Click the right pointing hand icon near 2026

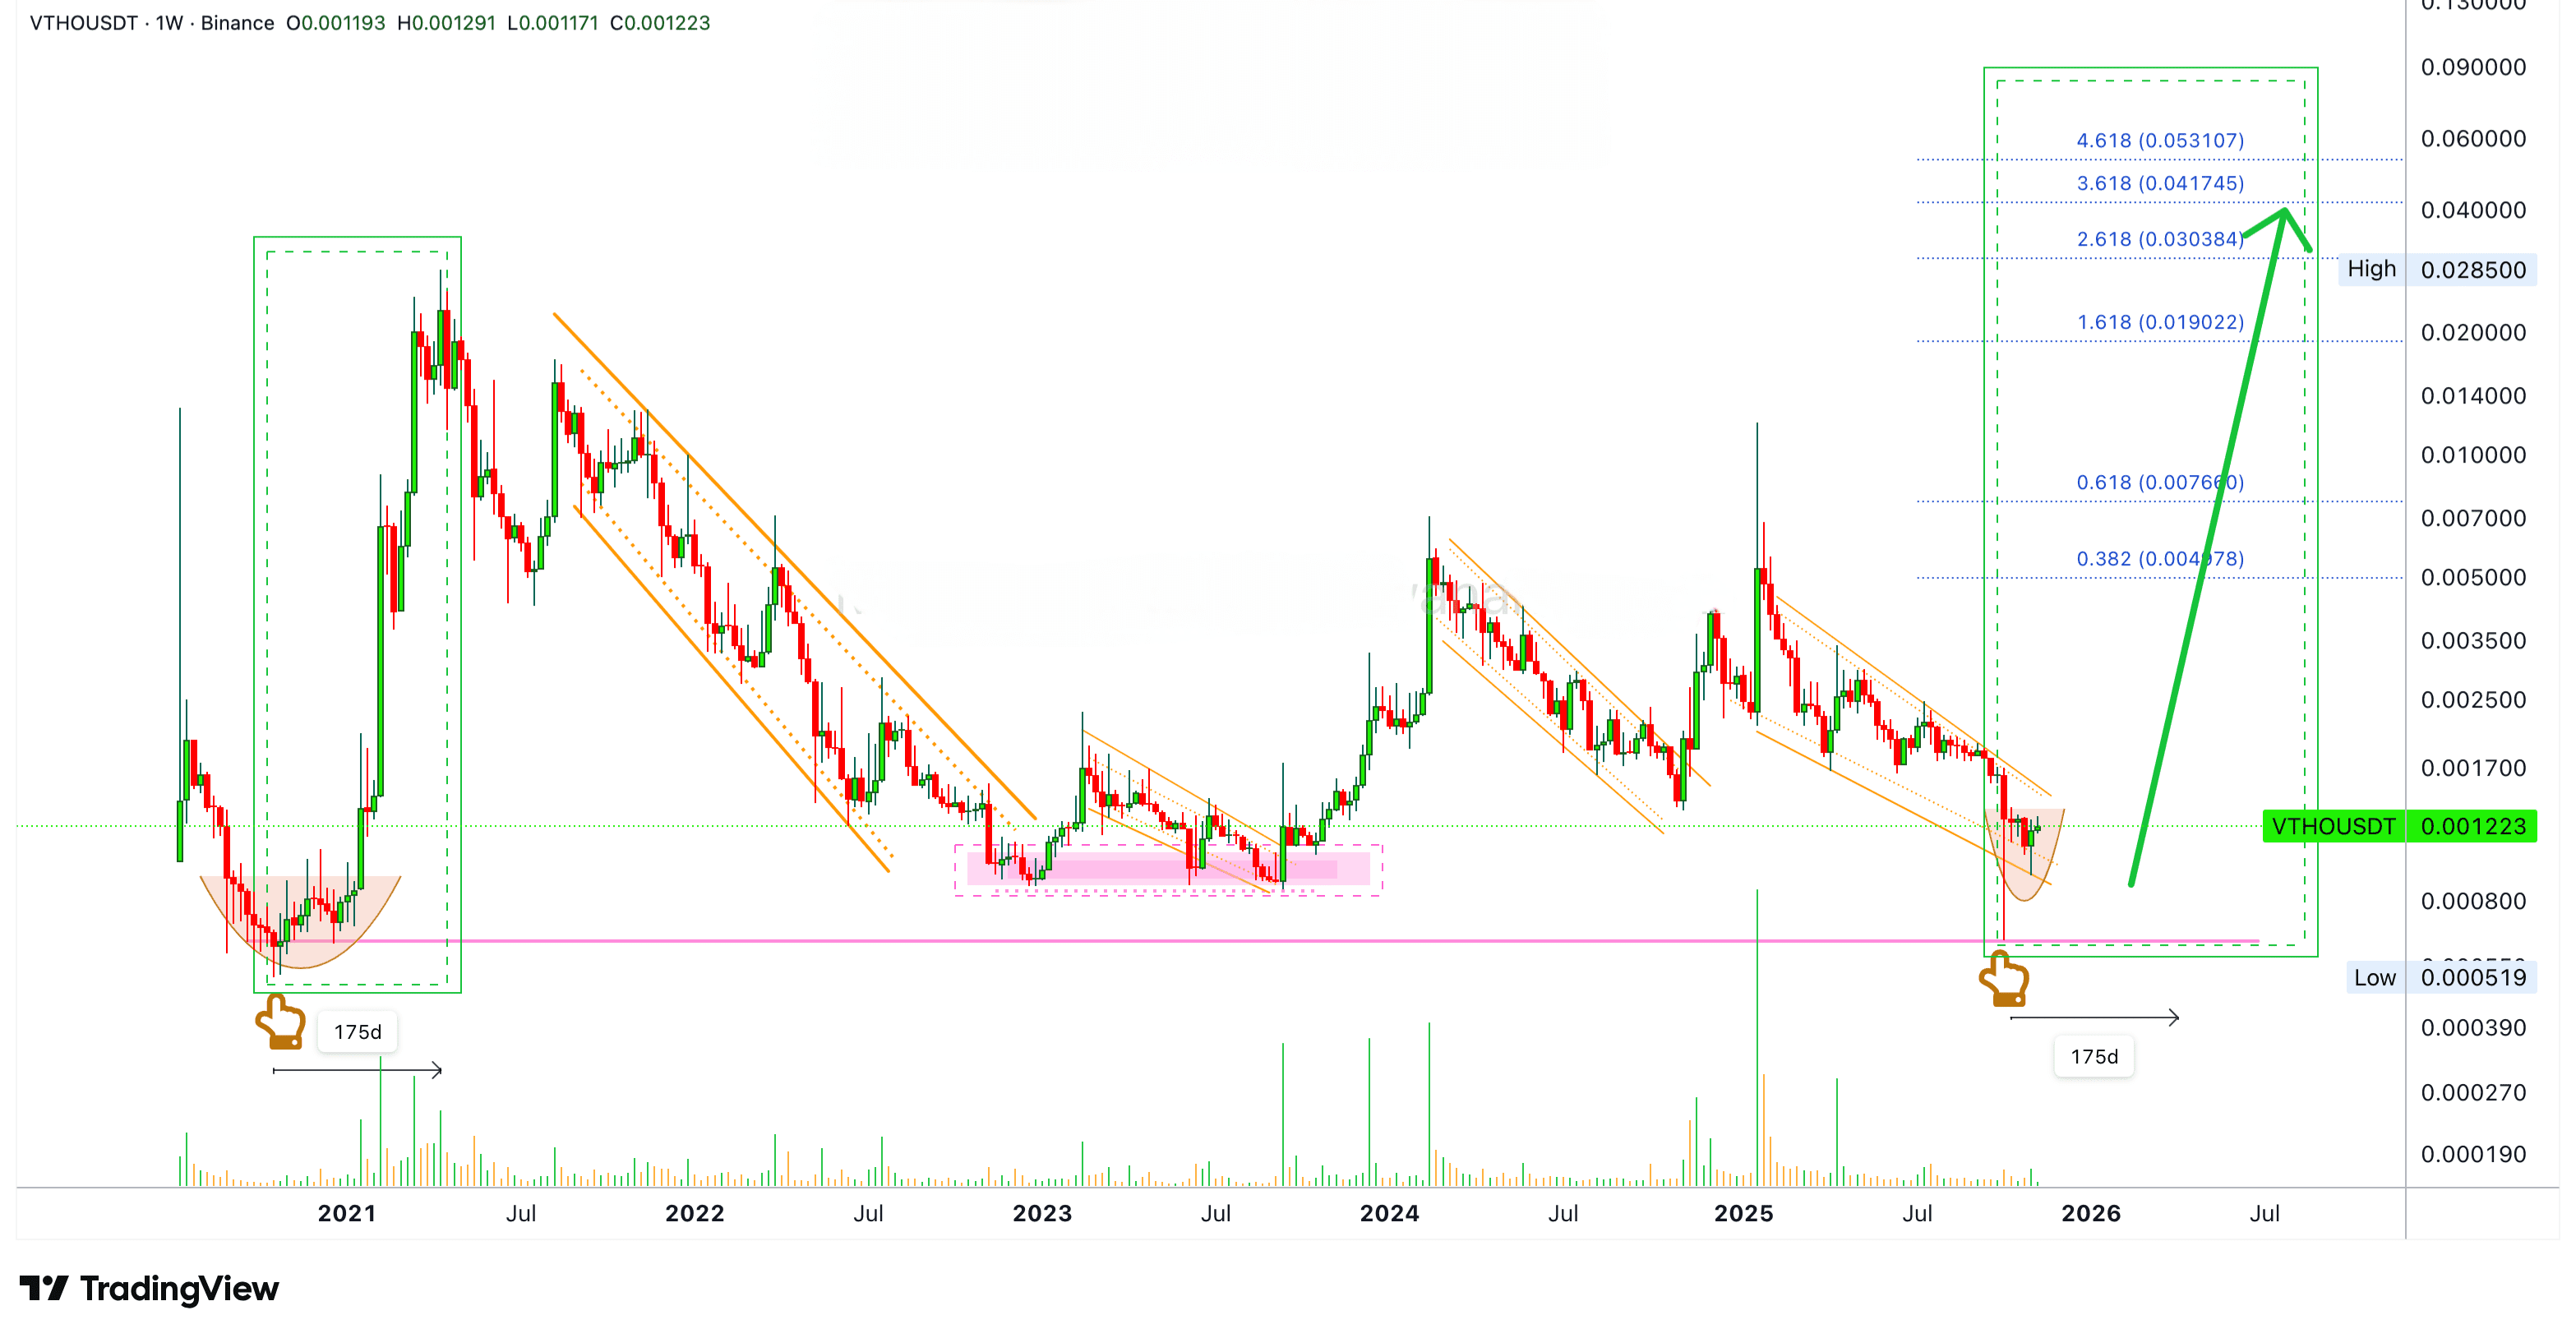tap(2004, 979)
